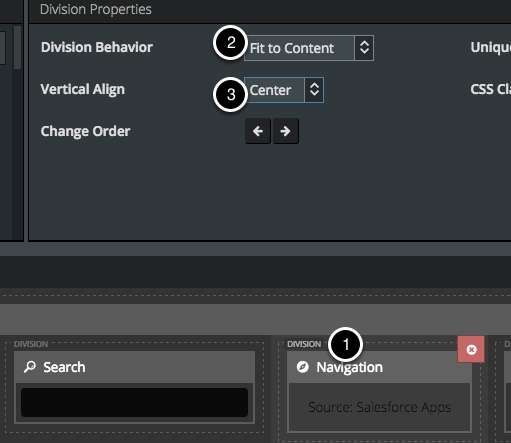The image size is (511, 443).
Task: Click the DIVISION label above Search
Action: (x=31, y=344)
